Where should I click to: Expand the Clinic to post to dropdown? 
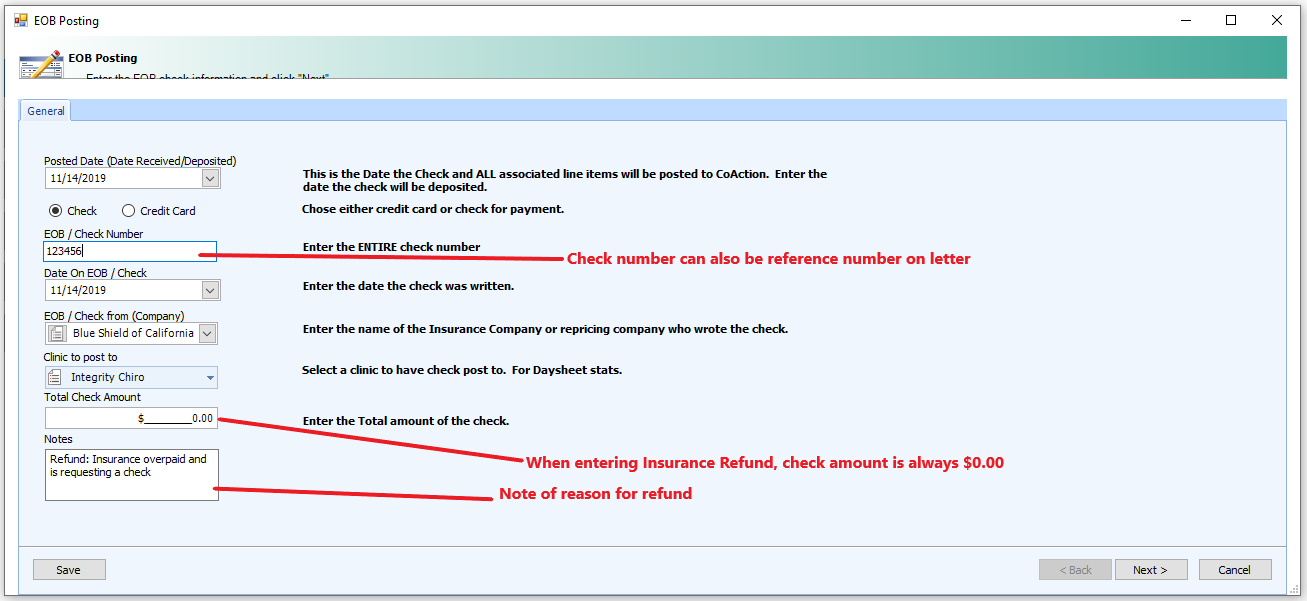(210, 377)
